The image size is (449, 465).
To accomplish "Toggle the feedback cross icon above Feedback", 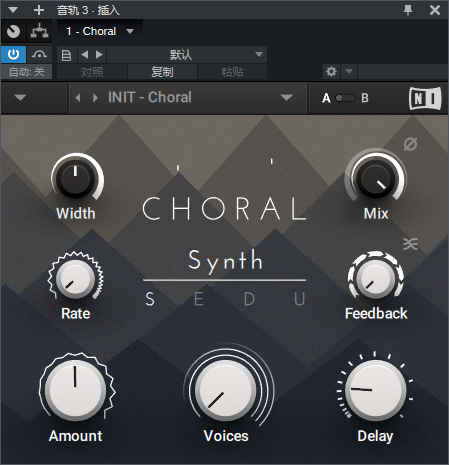I will pos(410,244).
